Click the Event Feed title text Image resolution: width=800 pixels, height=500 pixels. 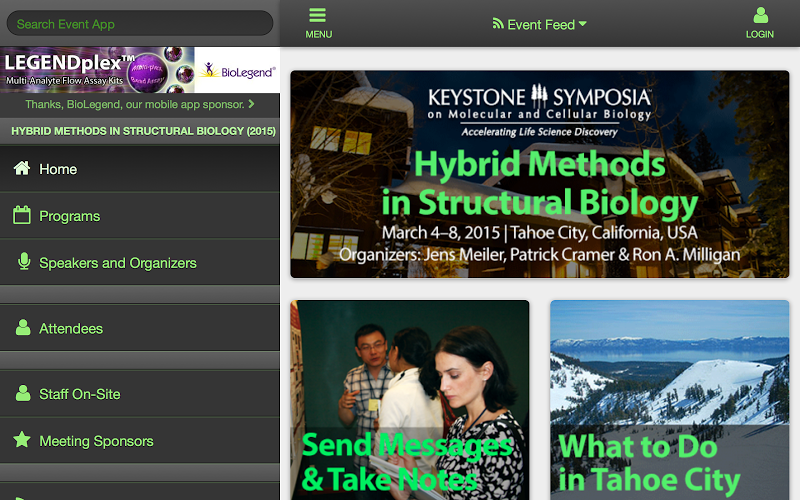click(541, 24)
